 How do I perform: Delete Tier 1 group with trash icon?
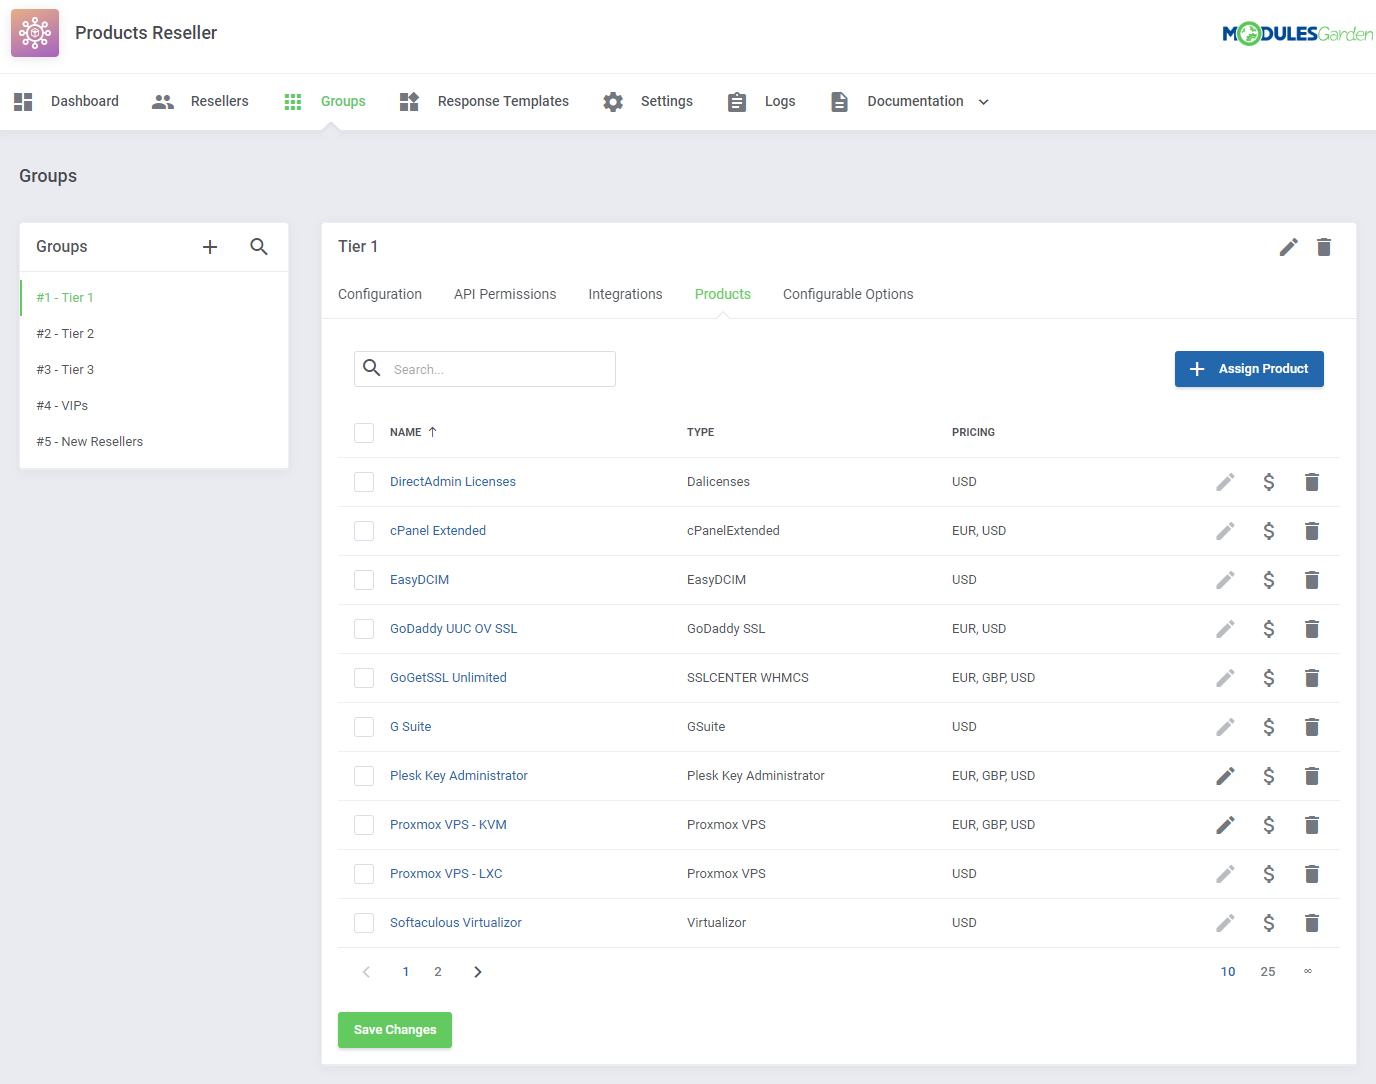(1324, 247)
